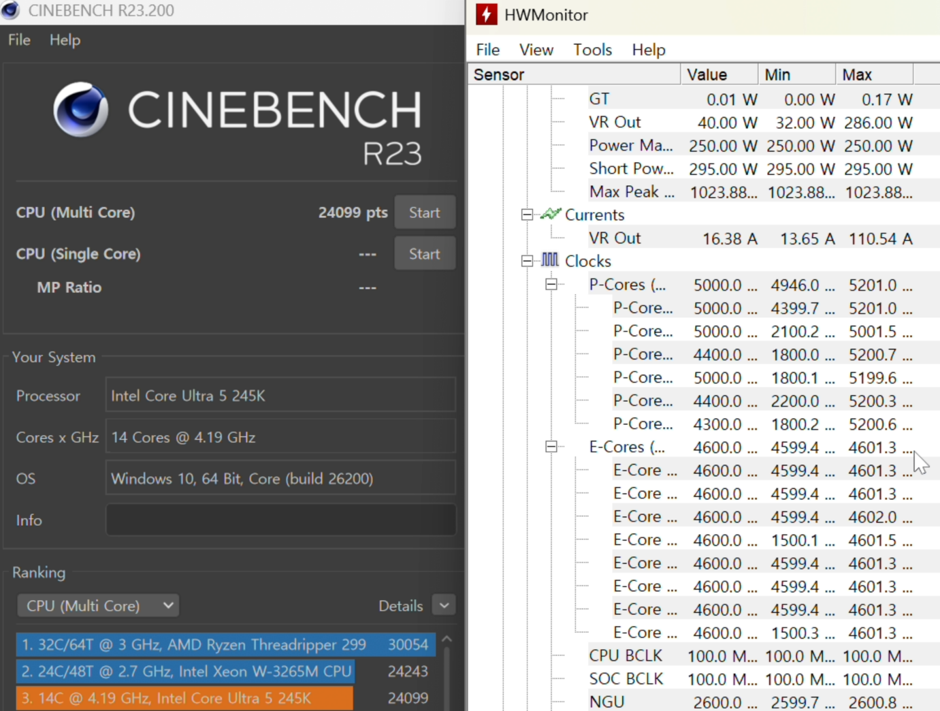Click the ranking list scroll up arrow
Viewport: 940px width, 711px height.
click(447, 639)
